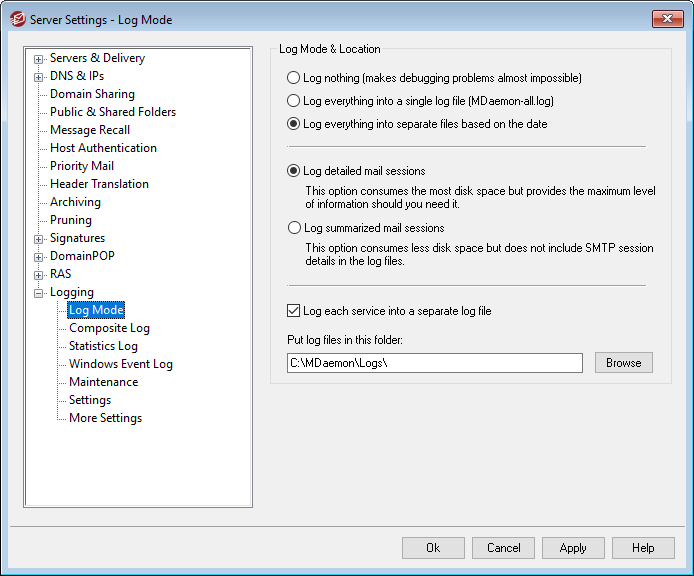This screenshot has height=576, width=694.
Task: Open the Help button
Action: click(643, 548)
